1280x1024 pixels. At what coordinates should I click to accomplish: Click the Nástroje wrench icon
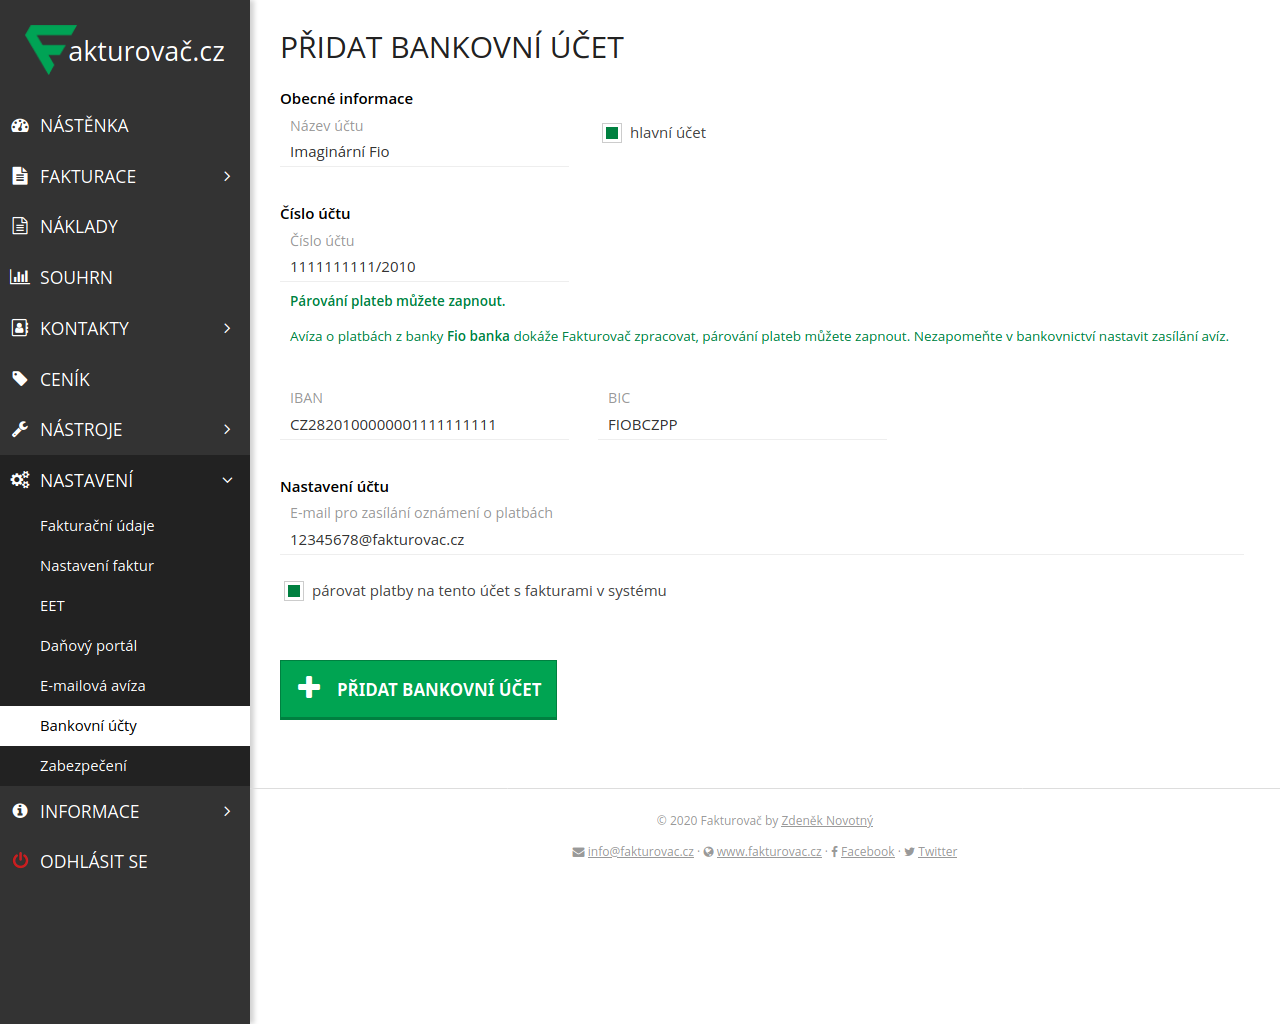pyautogui.click(x=20, y=430)
